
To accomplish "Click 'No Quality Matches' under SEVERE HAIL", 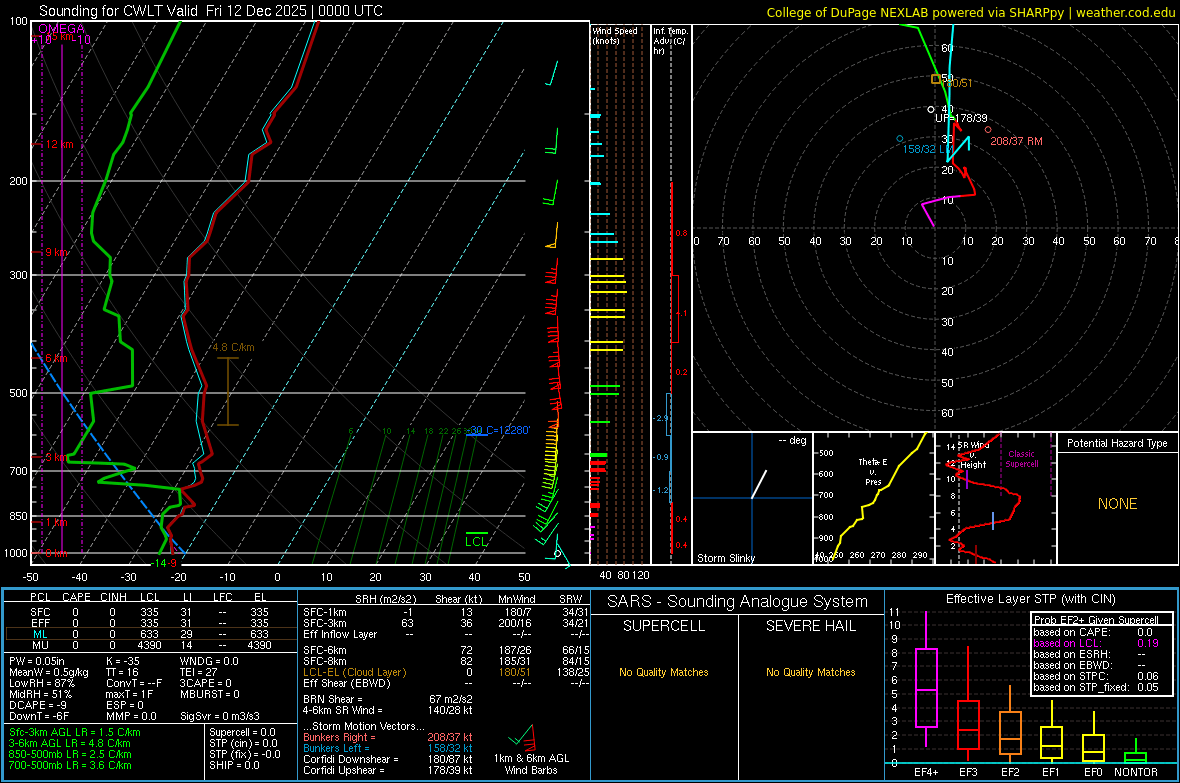I will tap(810, 672).
